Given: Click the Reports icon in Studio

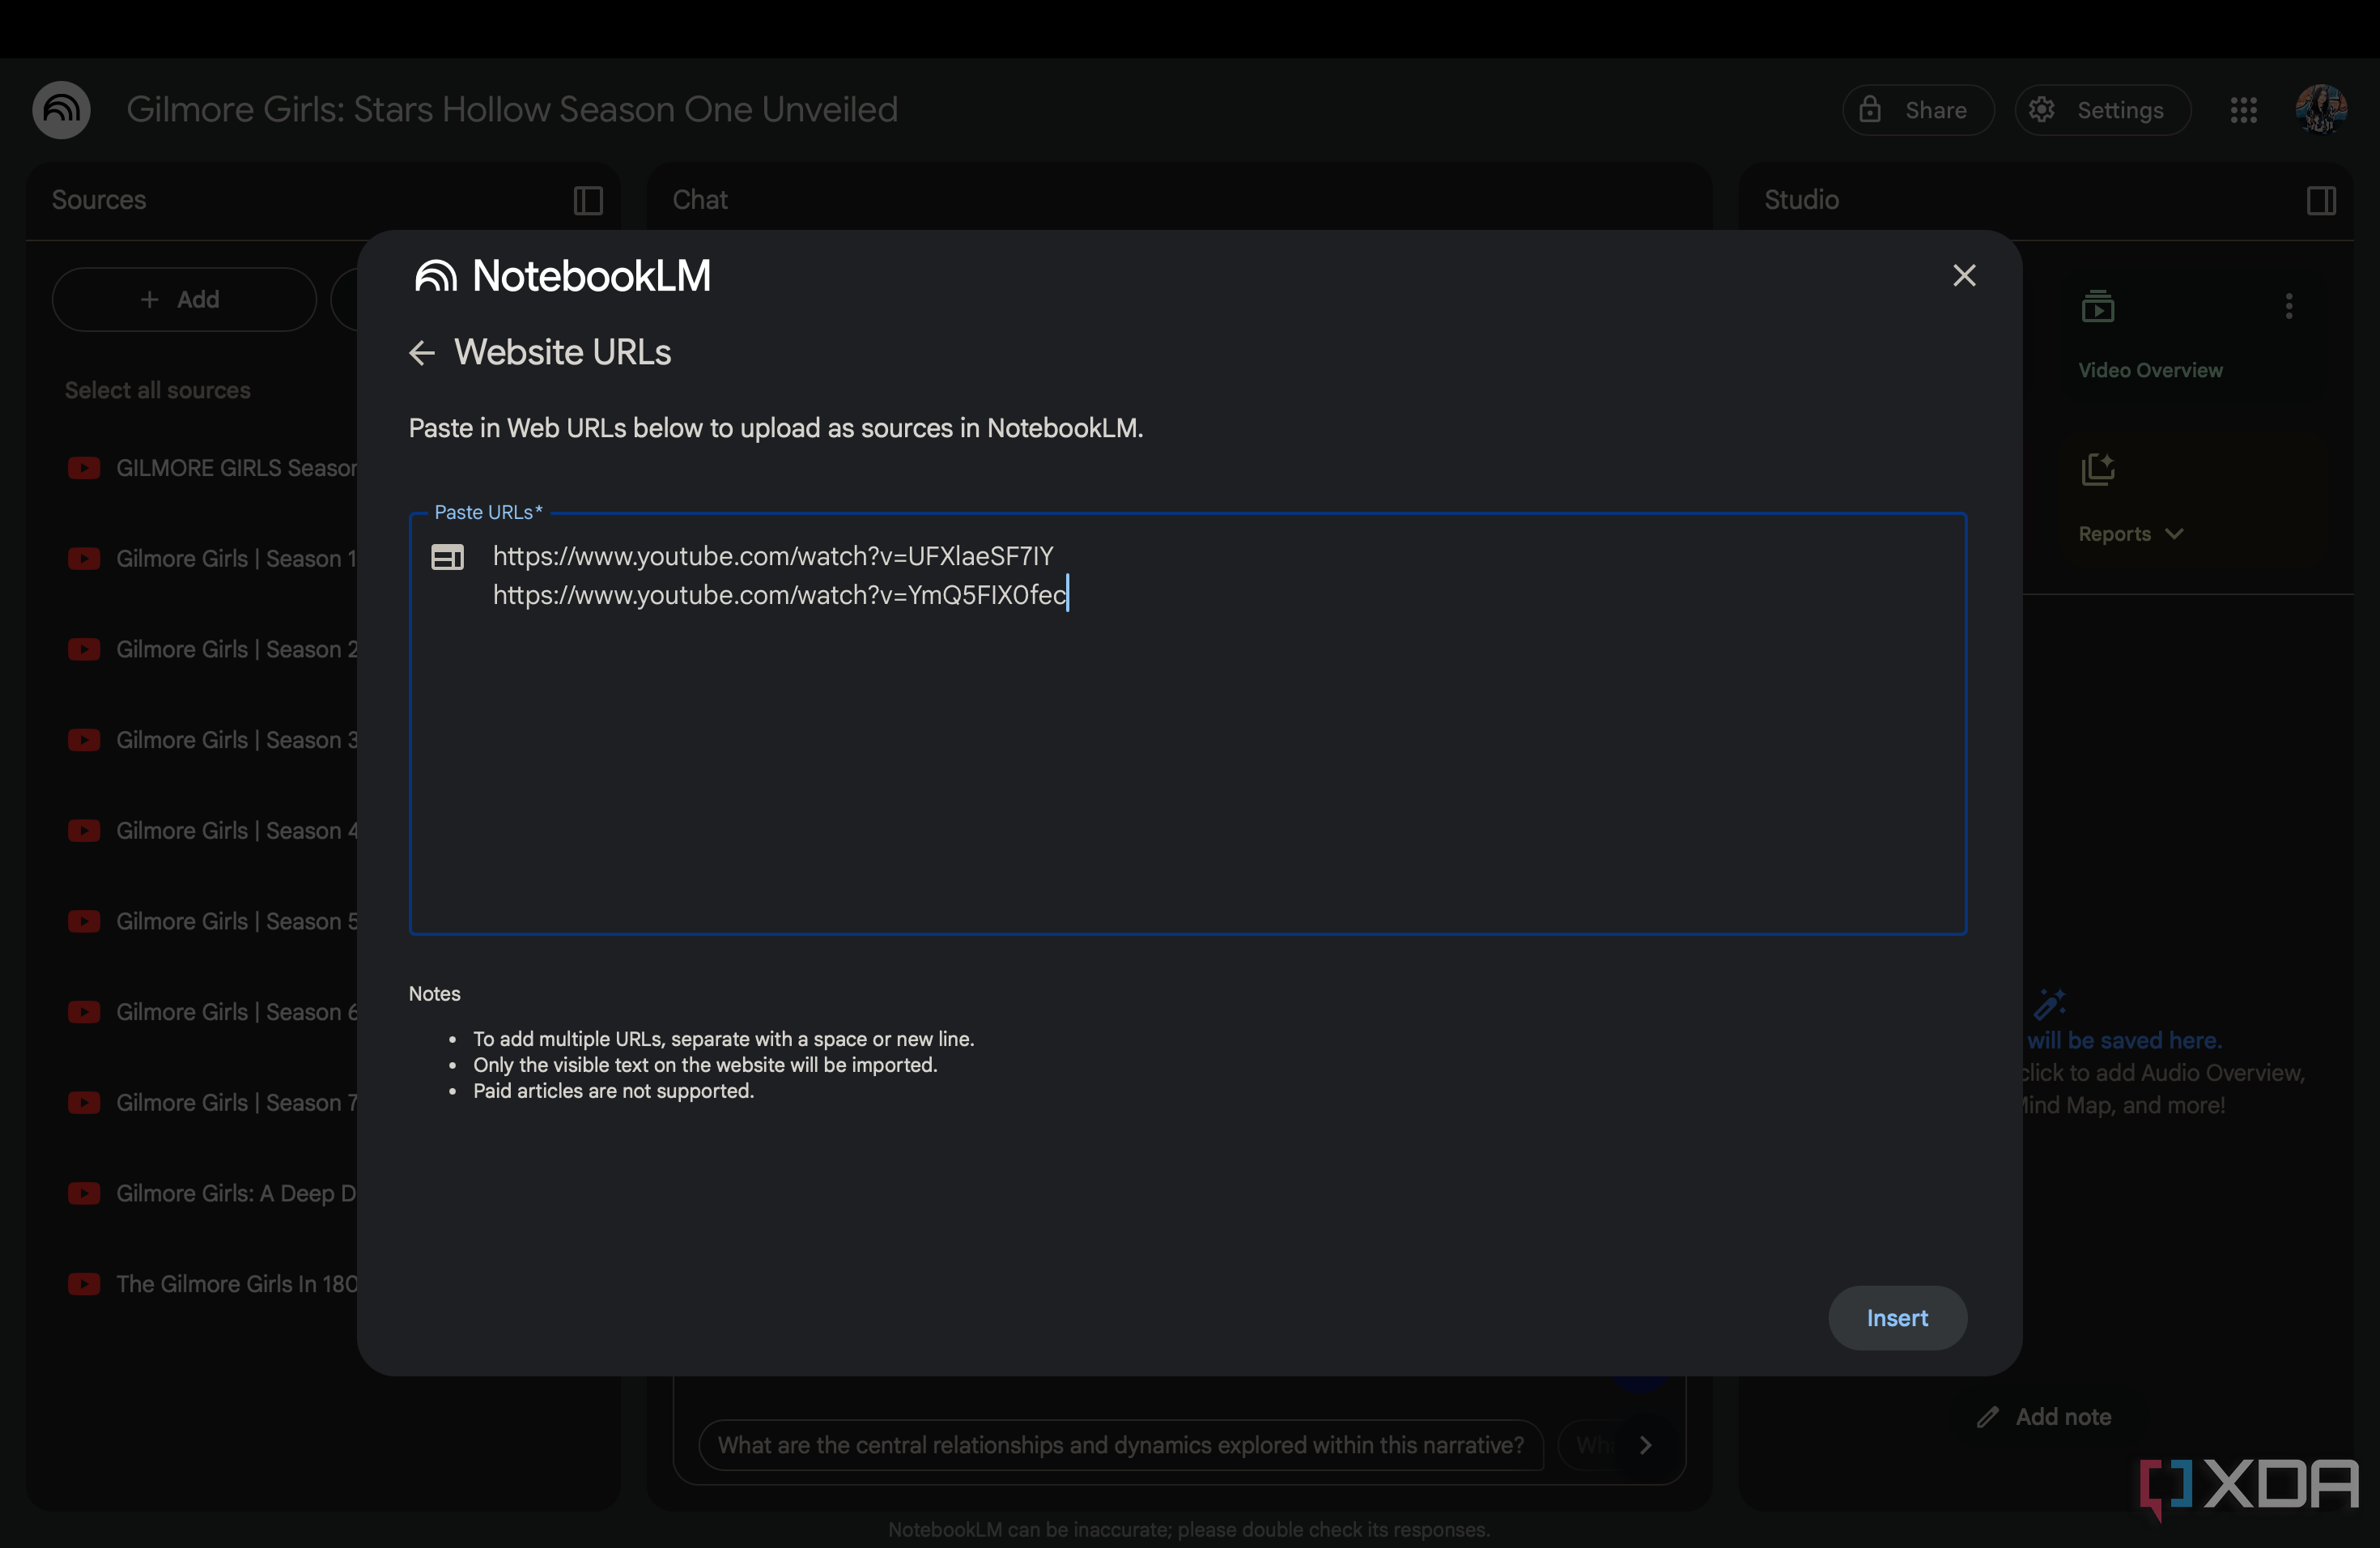Looking at the screenshot, I should point(2097,469).
